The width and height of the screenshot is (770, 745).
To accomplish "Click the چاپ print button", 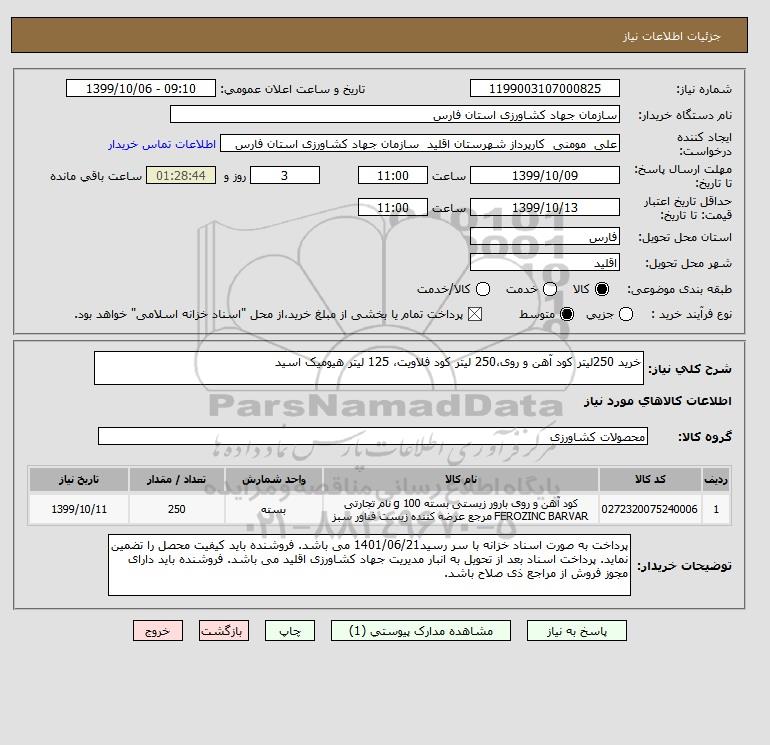I will click(290, 631).
